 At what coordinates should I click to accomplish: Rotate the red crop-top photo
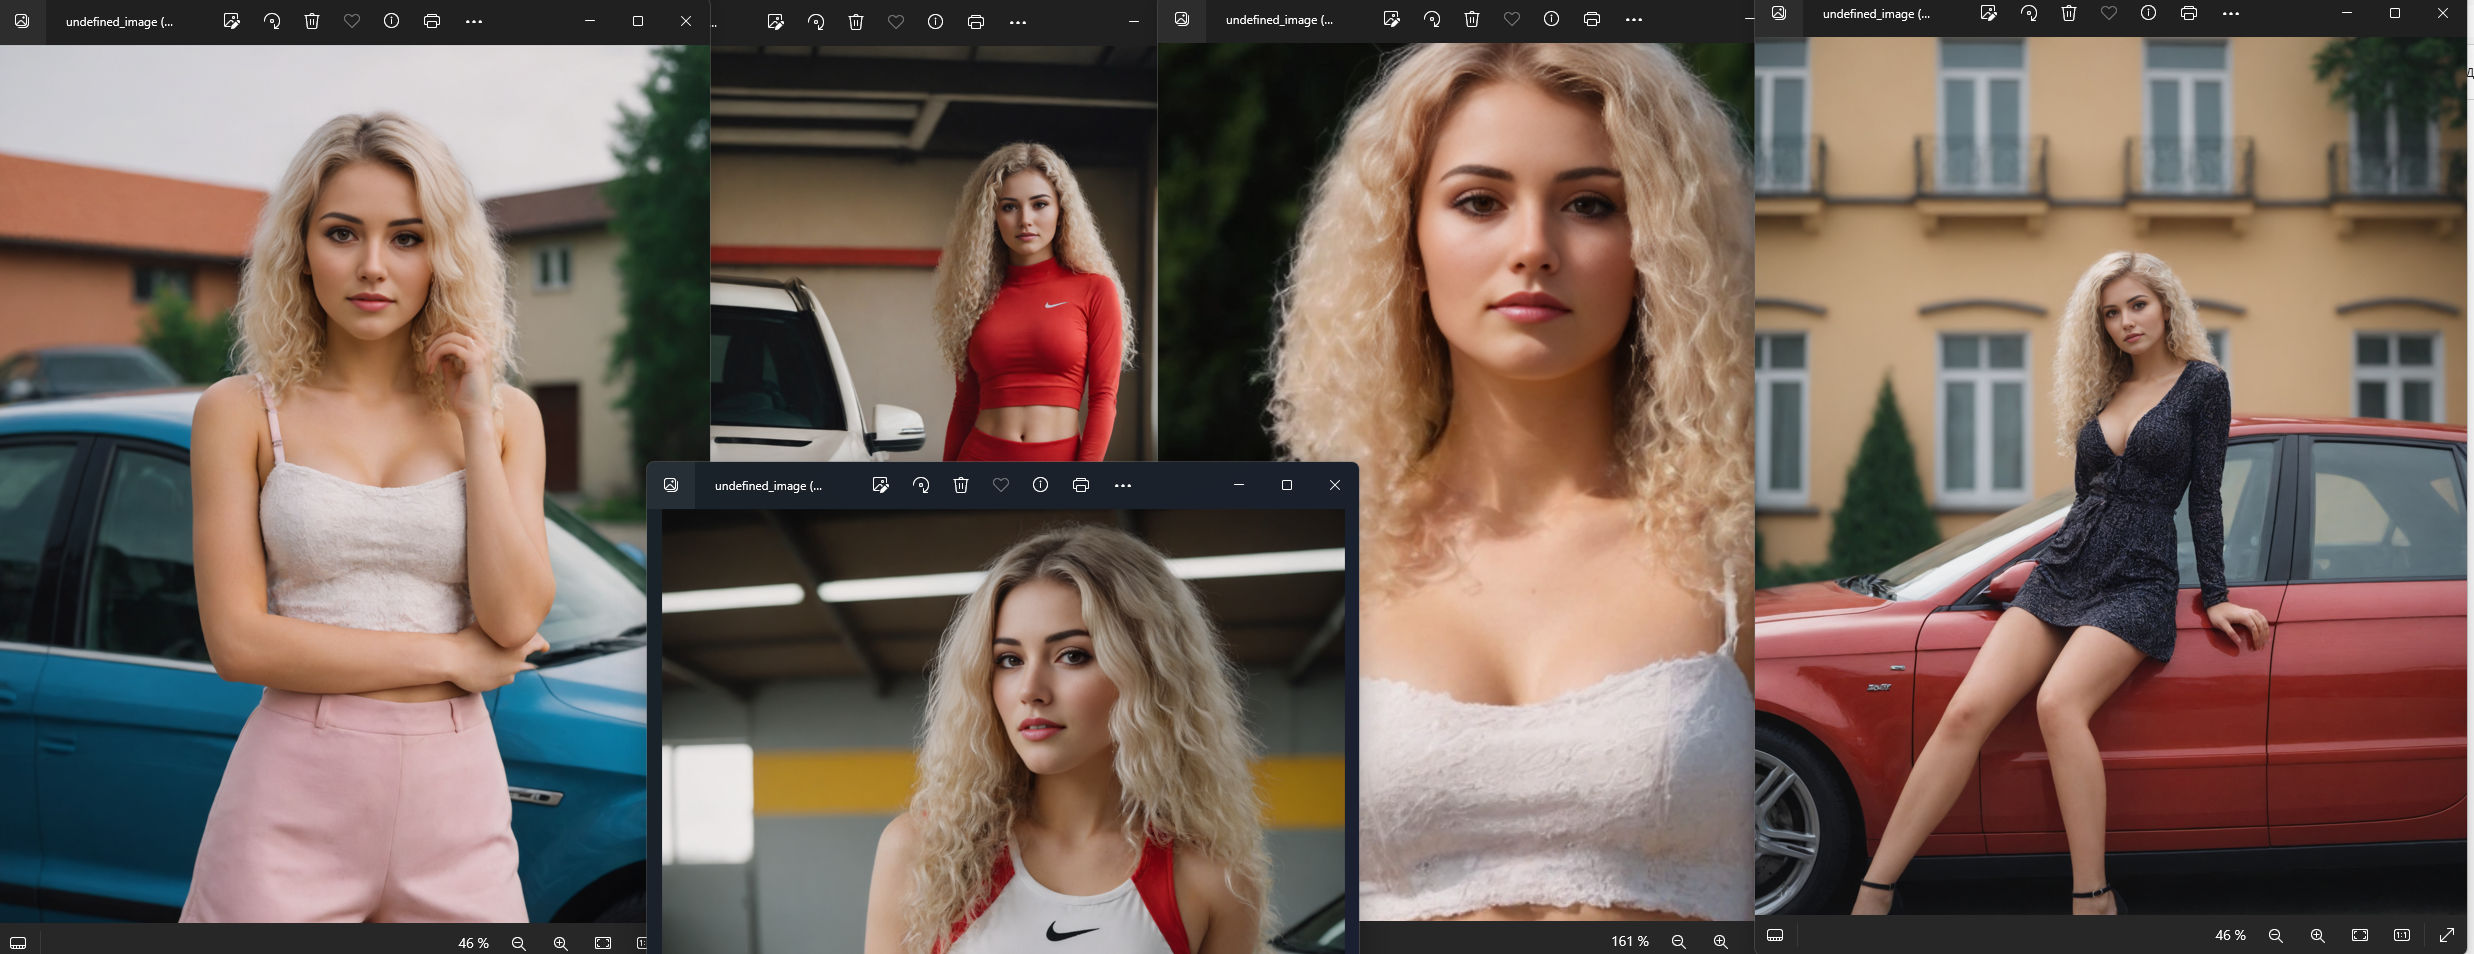pyautogui.click(x=816, y=22)
